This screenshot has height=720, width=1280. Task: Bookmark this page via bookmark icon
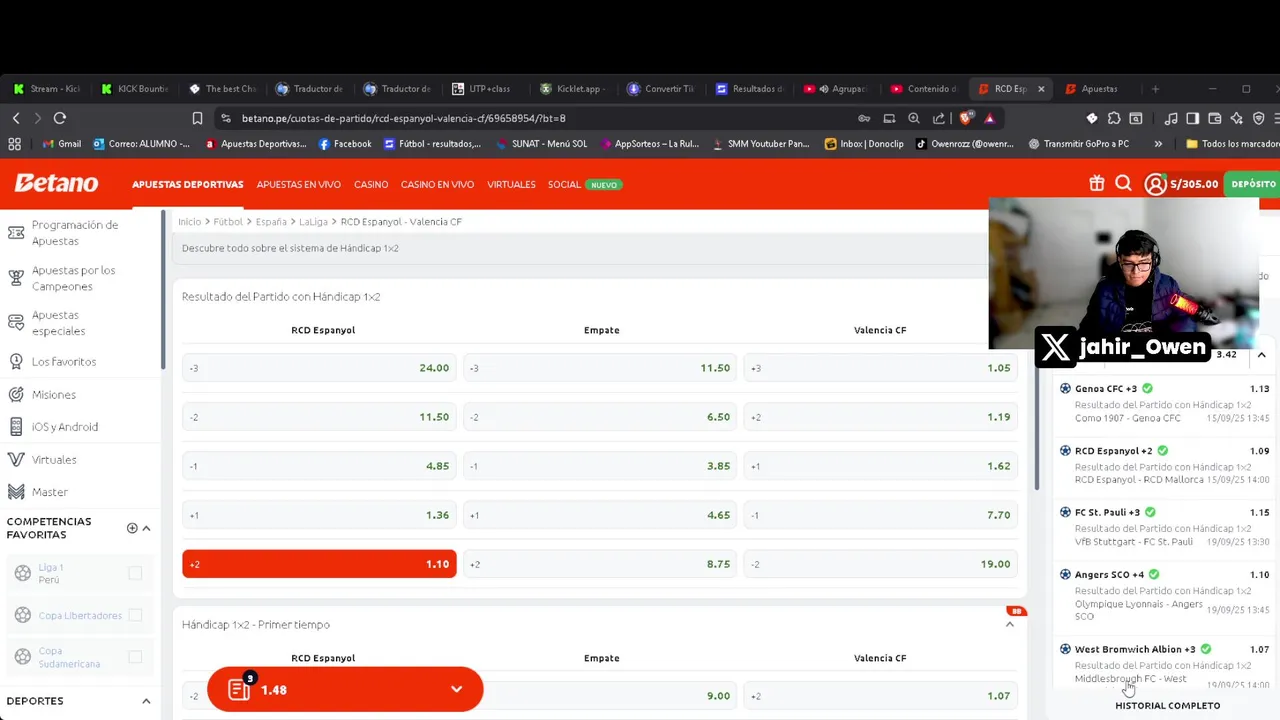(x=197, y=118)
